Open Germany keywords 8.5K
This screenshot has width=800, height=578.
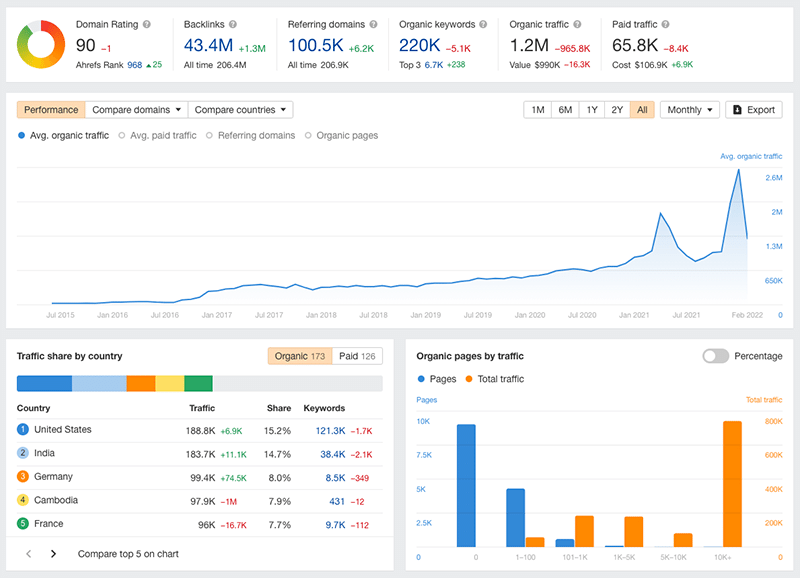point(335,478)
